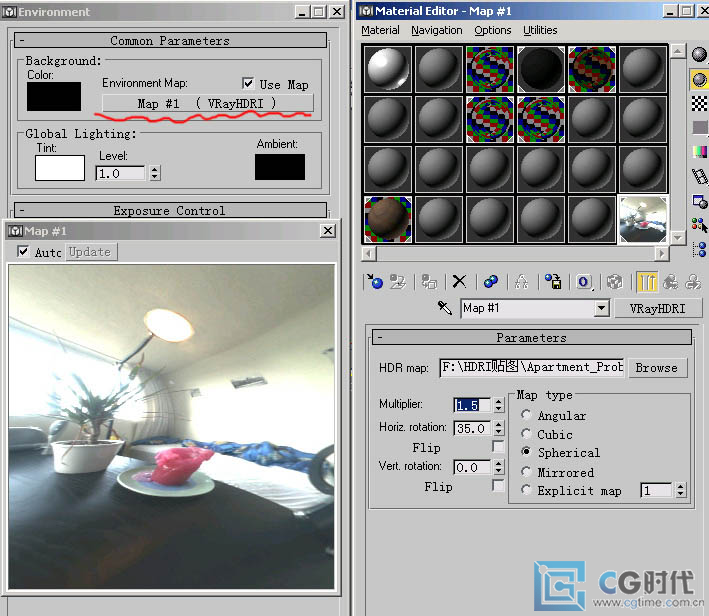Image resolution: width=709 pixels, height=616 pixels.
Task: Click Horiz. rotation spinner arrows
Action: pyautogui.click(x=498, y=428)
